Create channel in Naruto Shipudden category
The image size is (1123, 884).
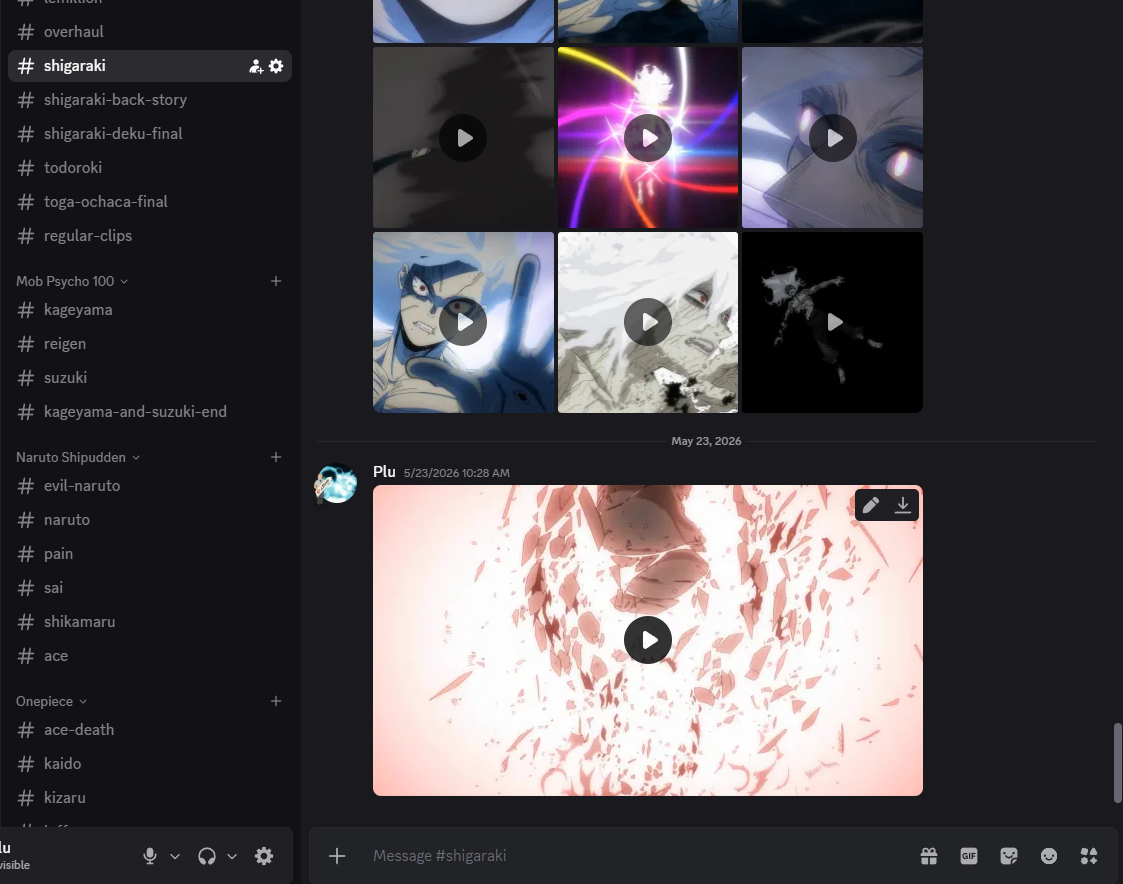pos(276,457)
